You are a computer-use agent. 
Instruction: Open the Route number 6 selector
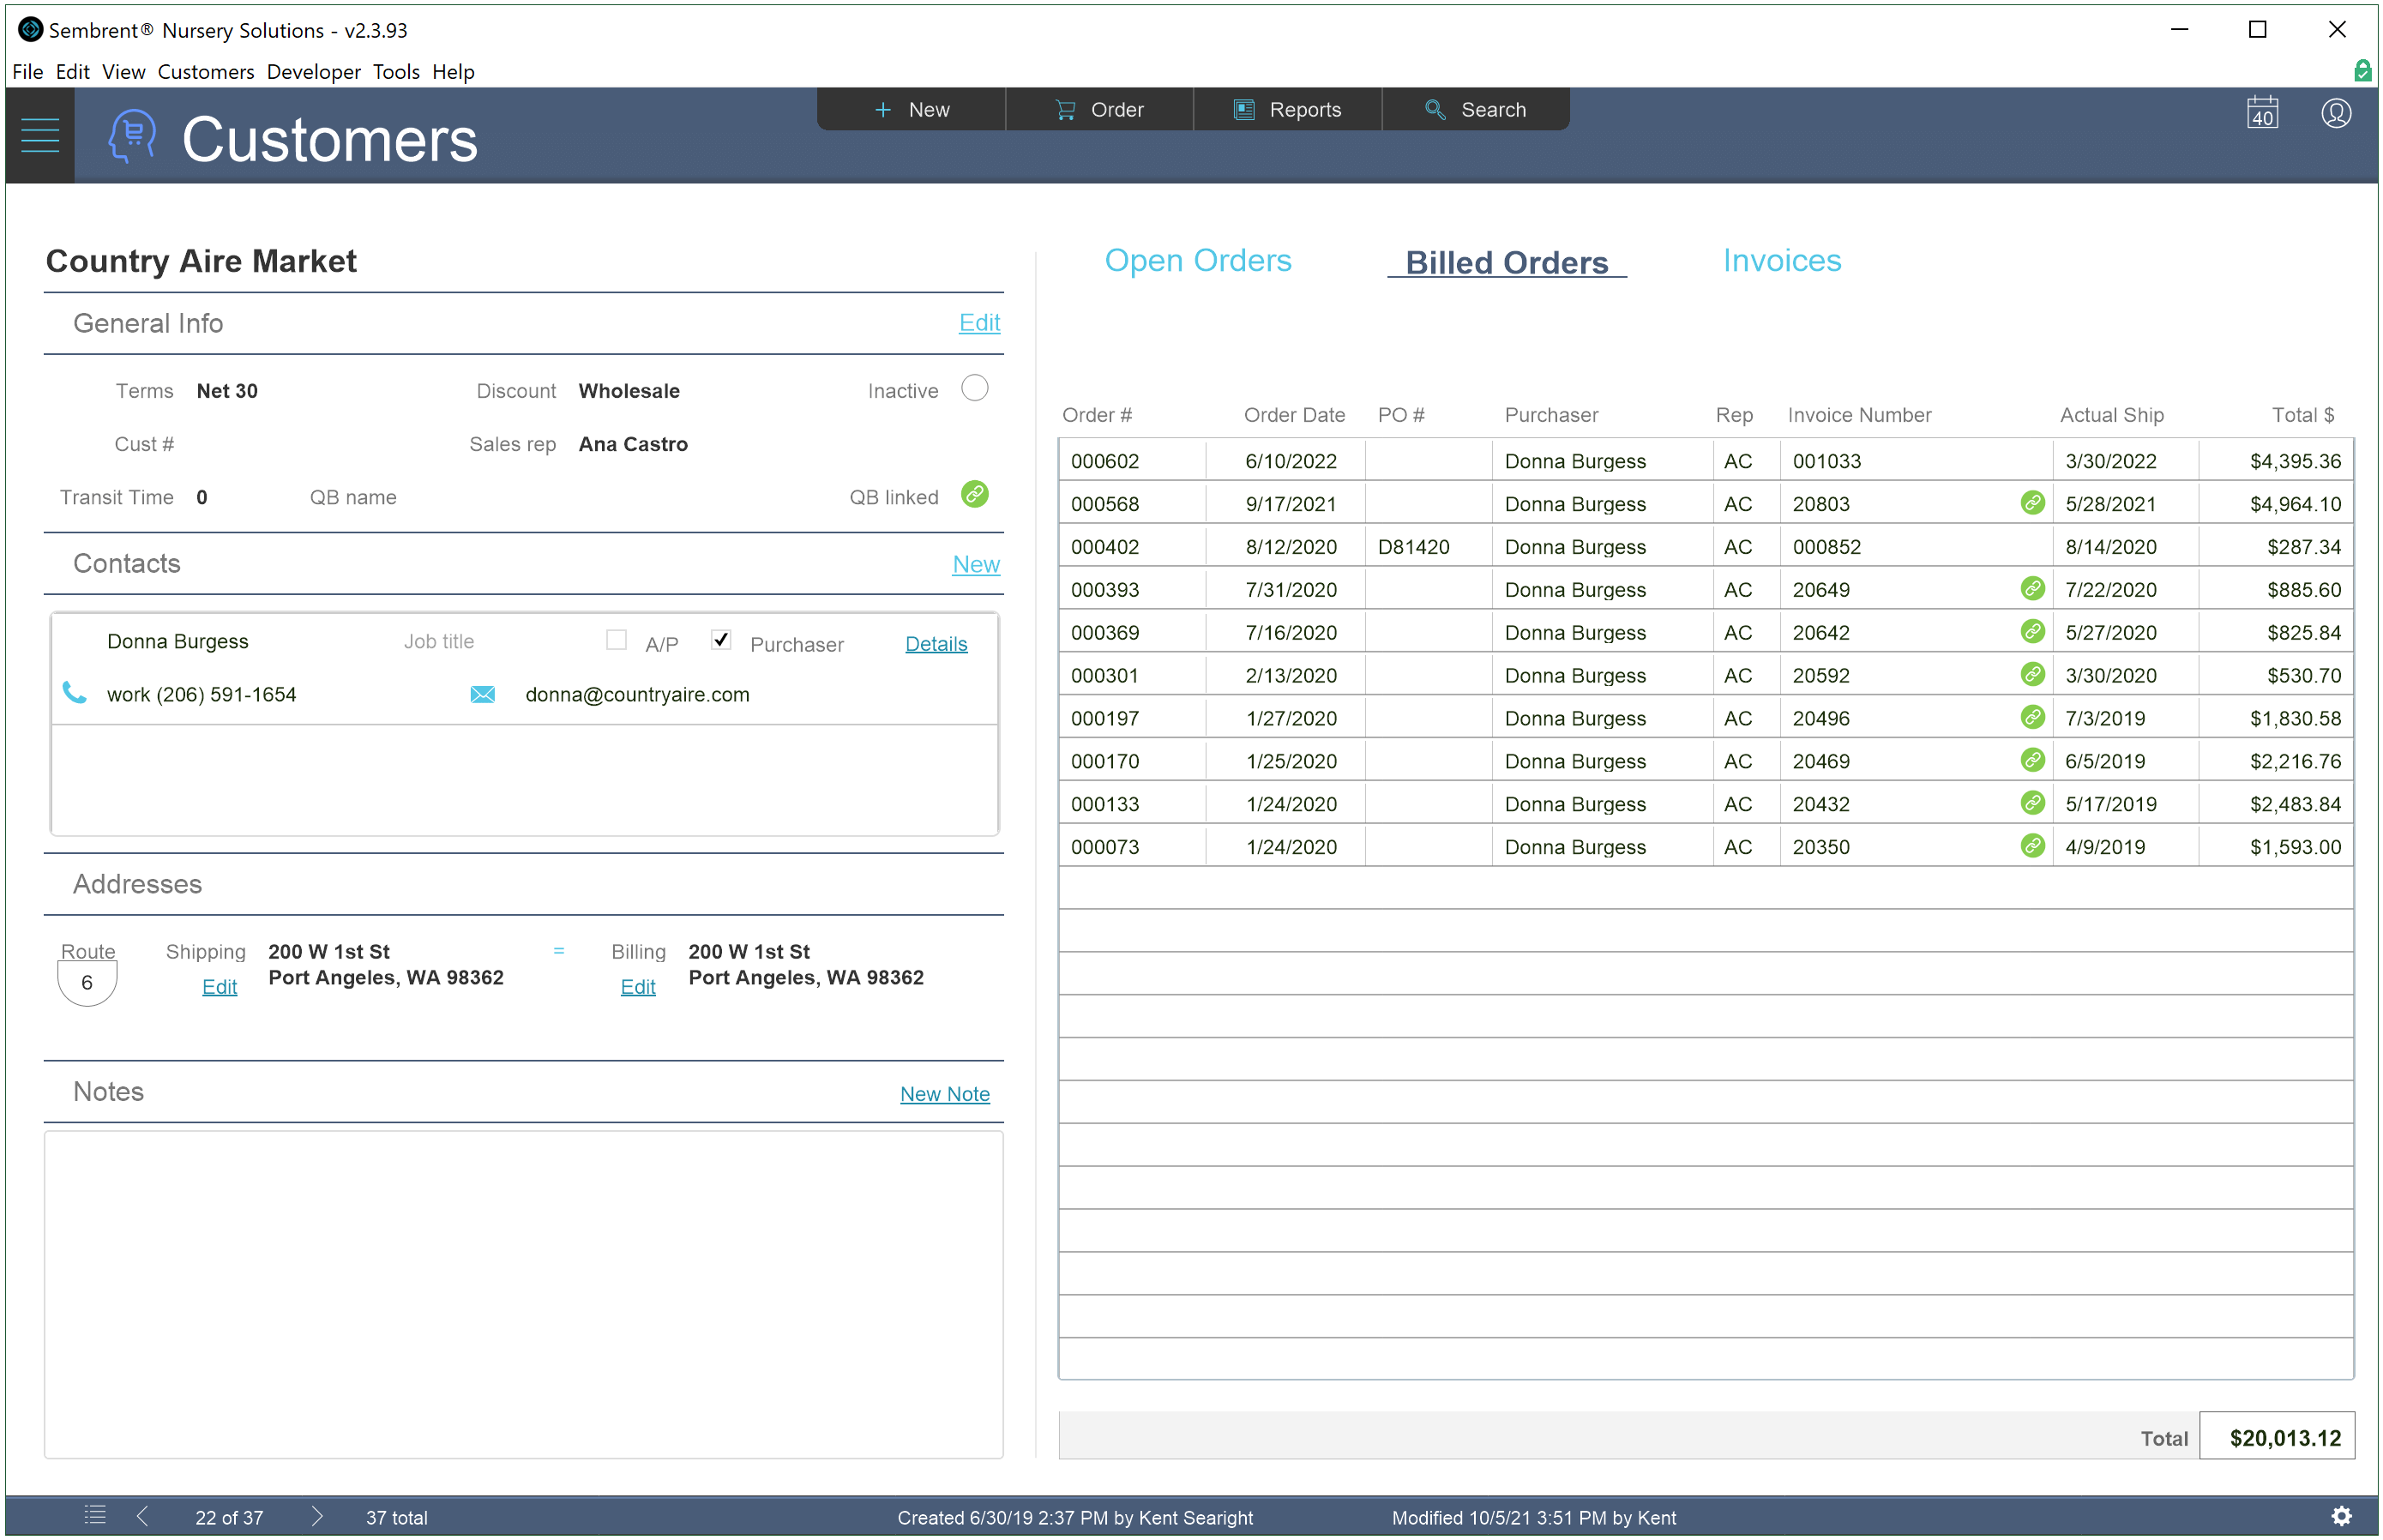tap(87, 982)
